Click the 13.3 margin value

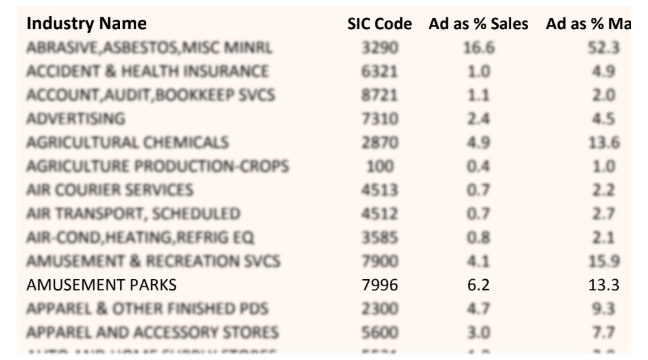point(604,285)
